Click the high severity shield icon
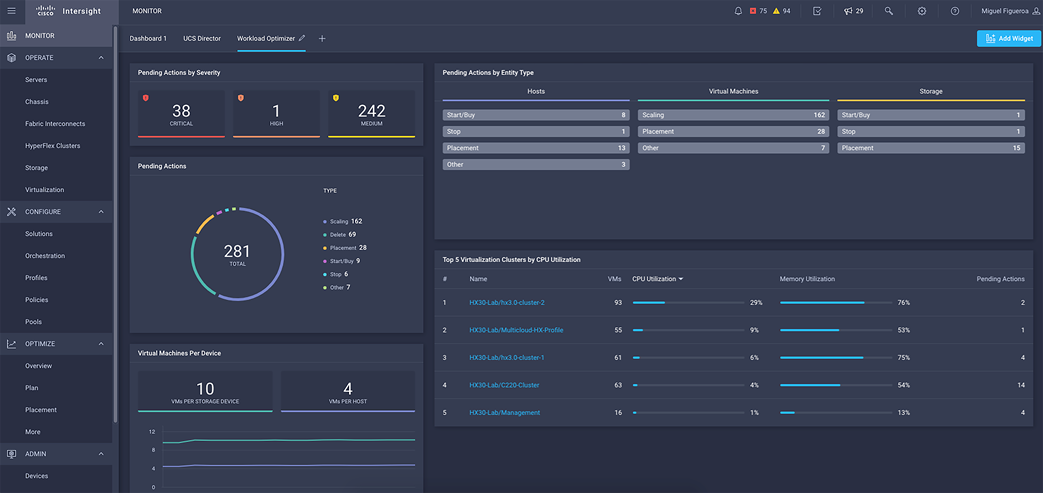Image resolution: width=1043 pixels, height=493 pixels. 241,98
